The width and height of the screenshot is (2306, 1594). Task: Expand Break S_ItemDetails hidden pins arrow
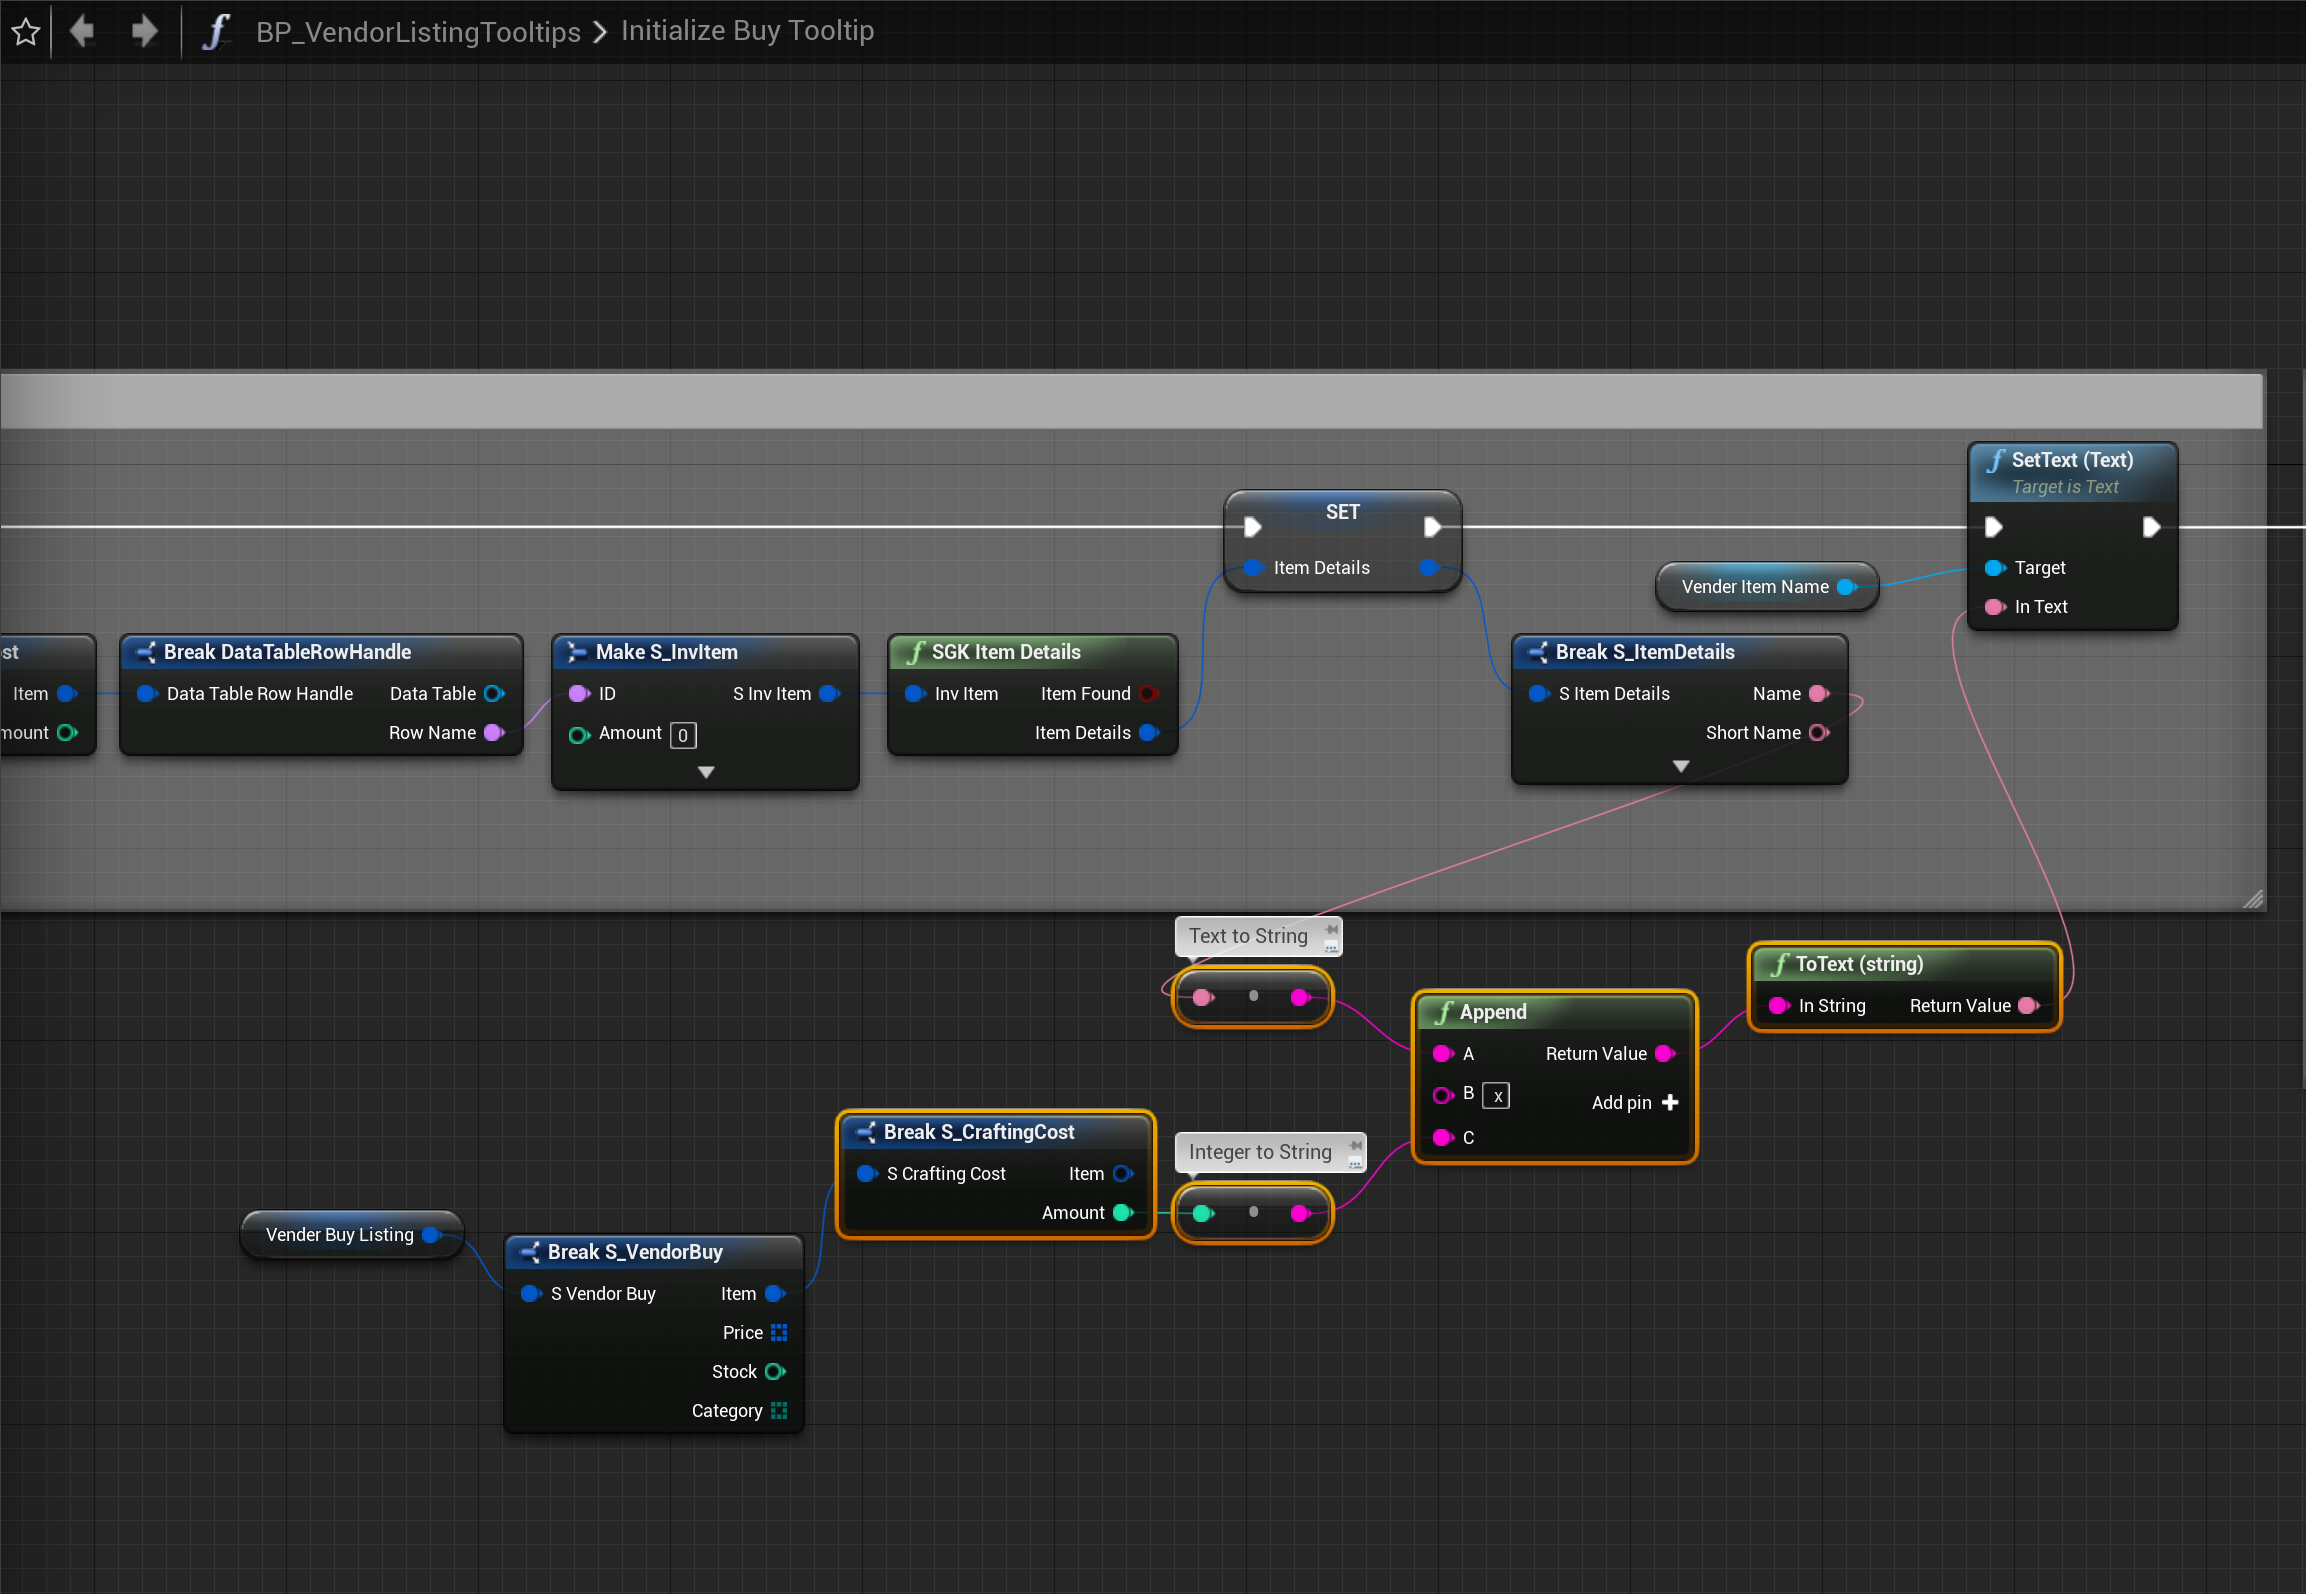point(1680,766)
